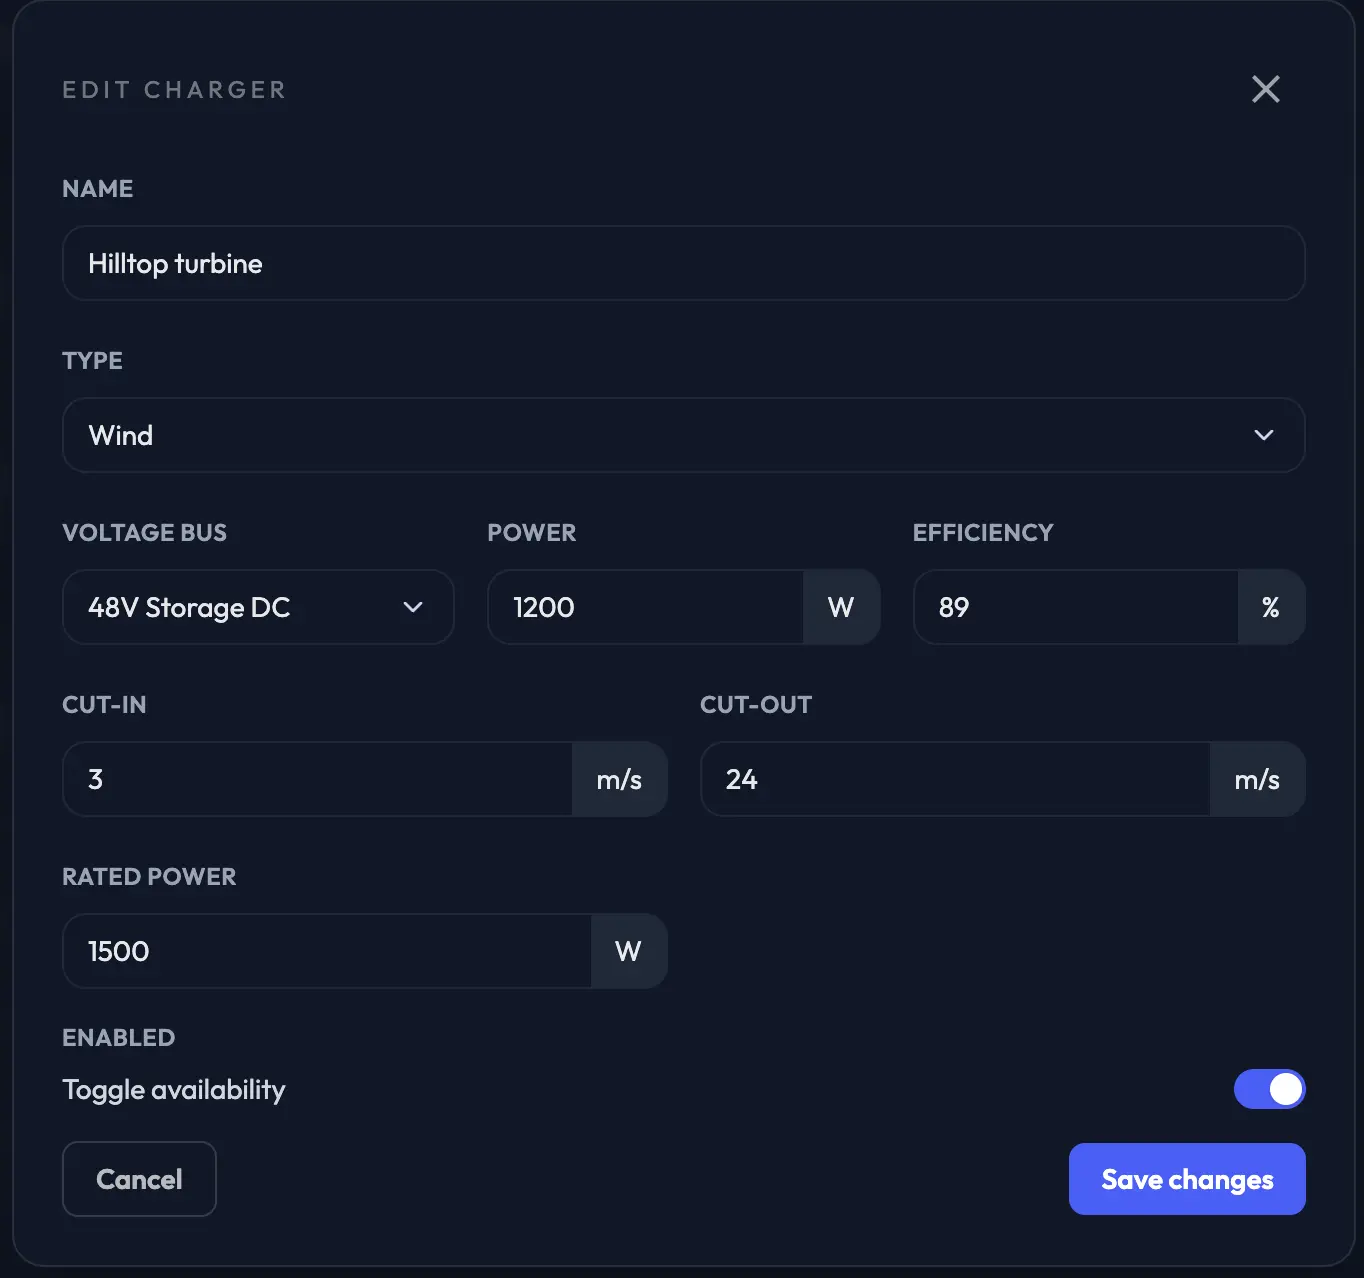Click the Voltage Bus section label
The image size is (1364, 1278).
coord(144,532)
